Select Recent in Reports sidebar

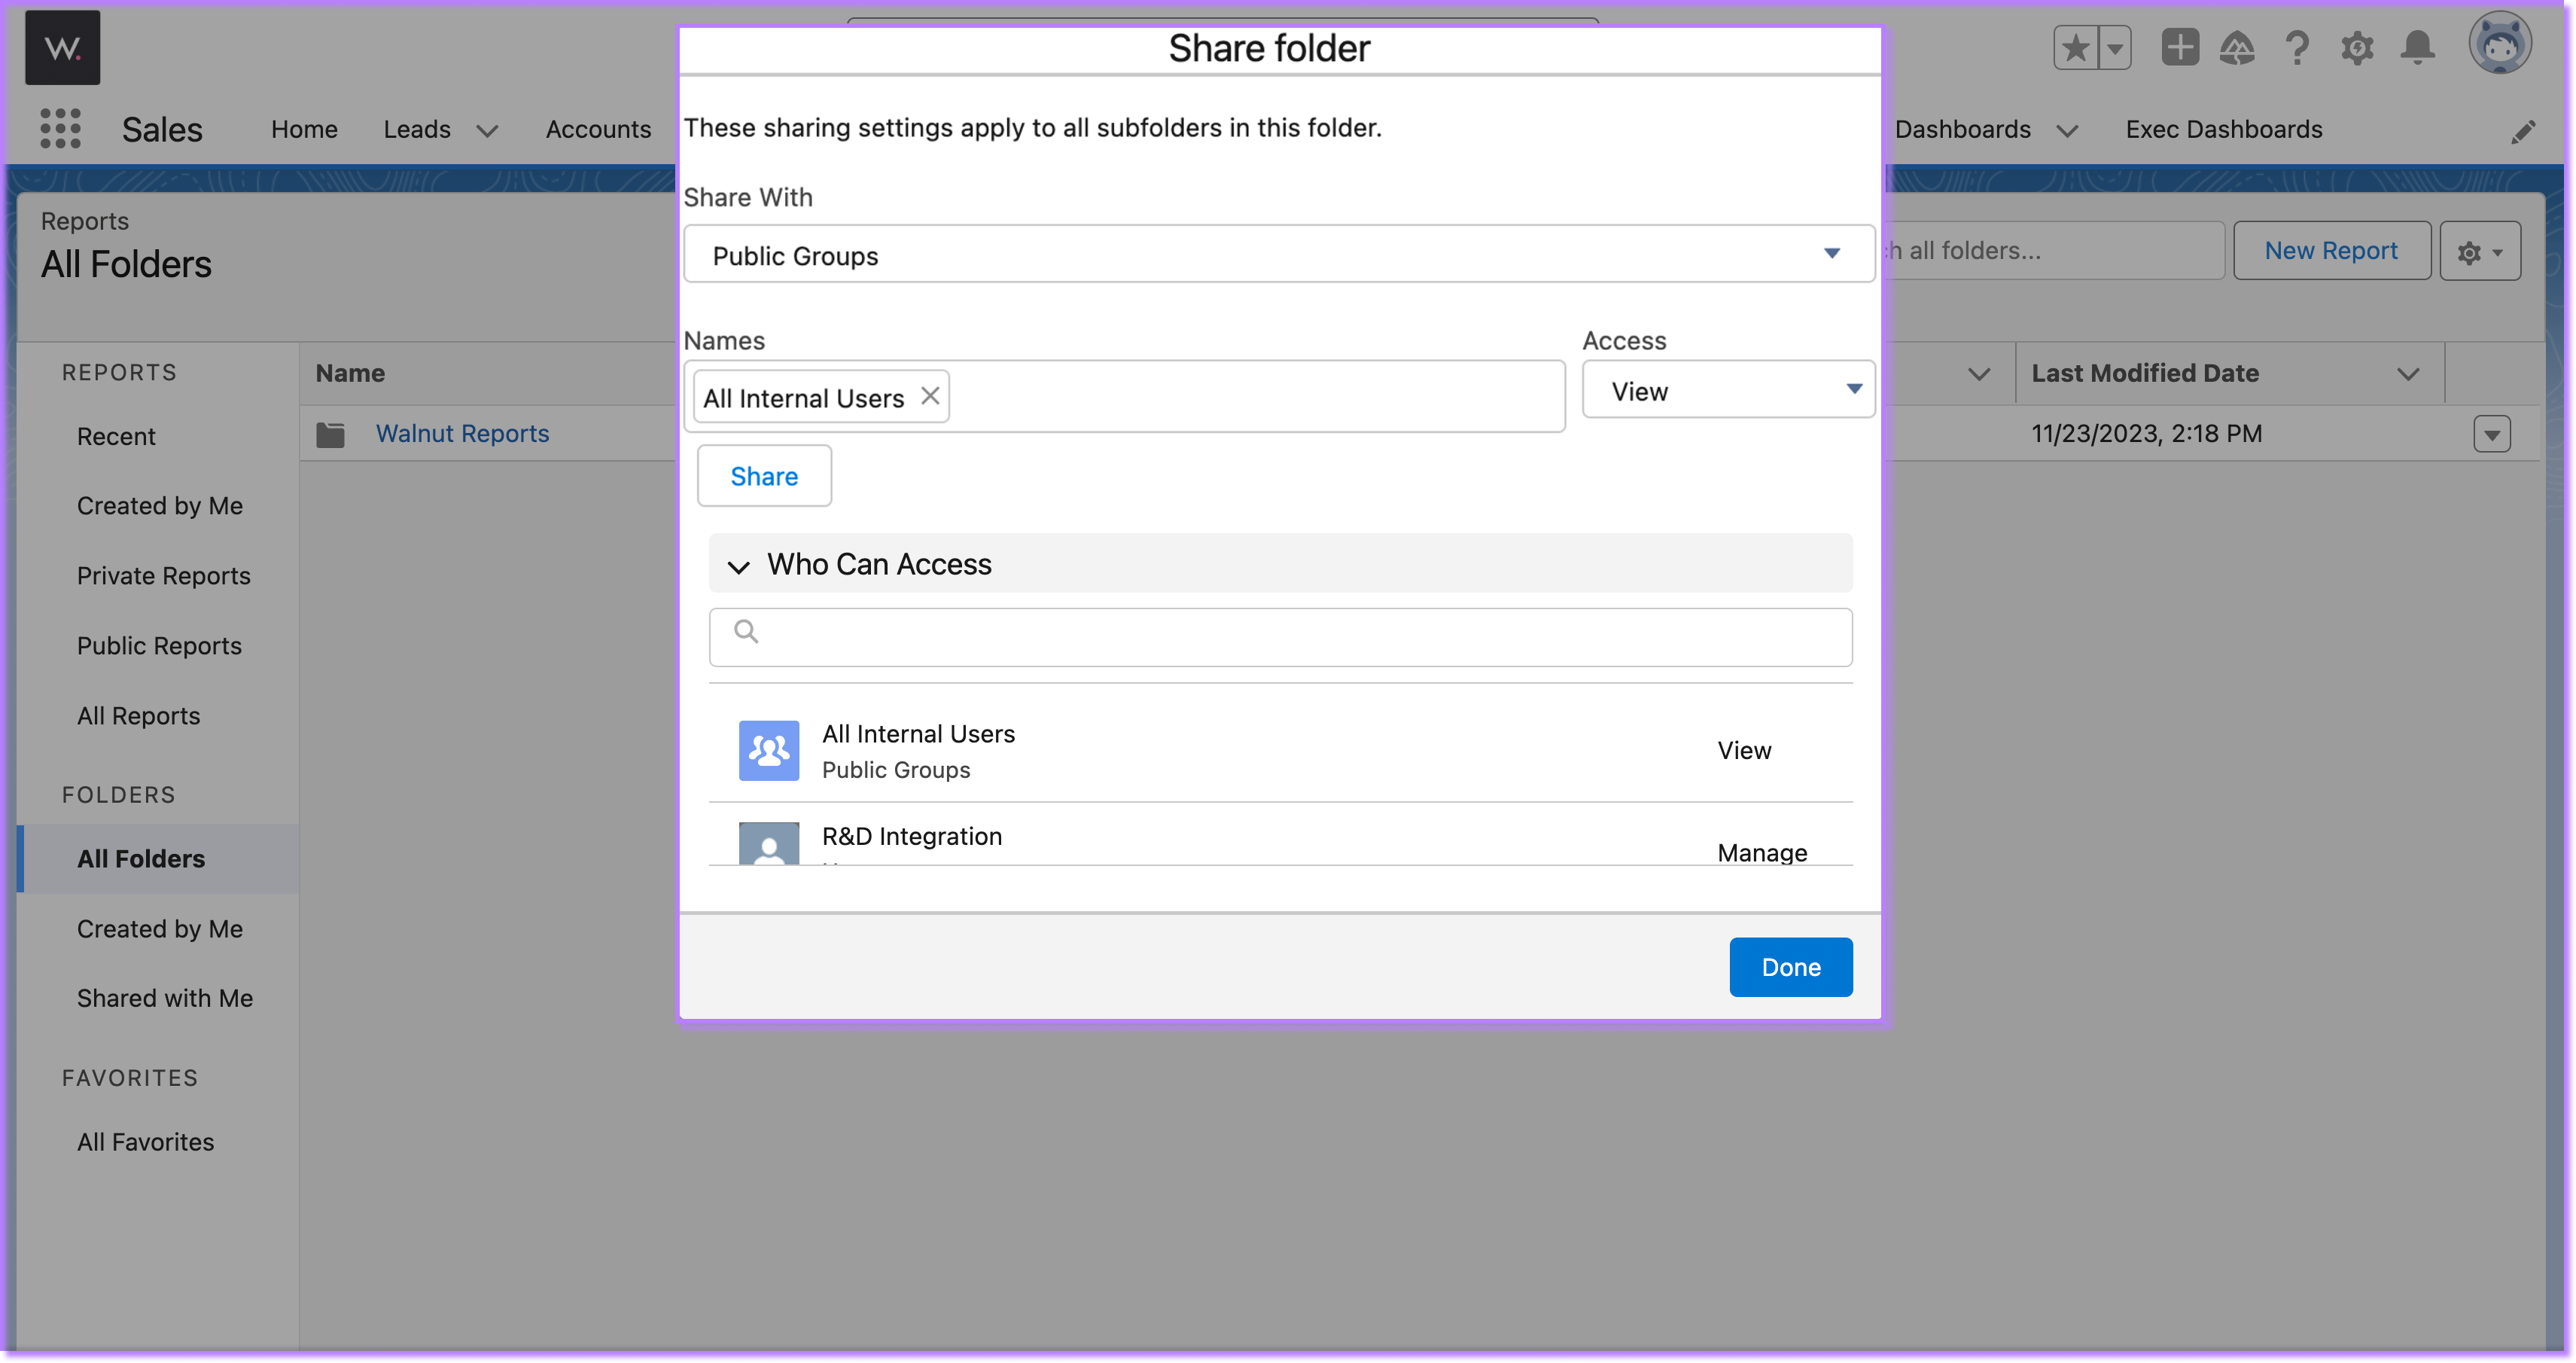[x=116, y=436]
